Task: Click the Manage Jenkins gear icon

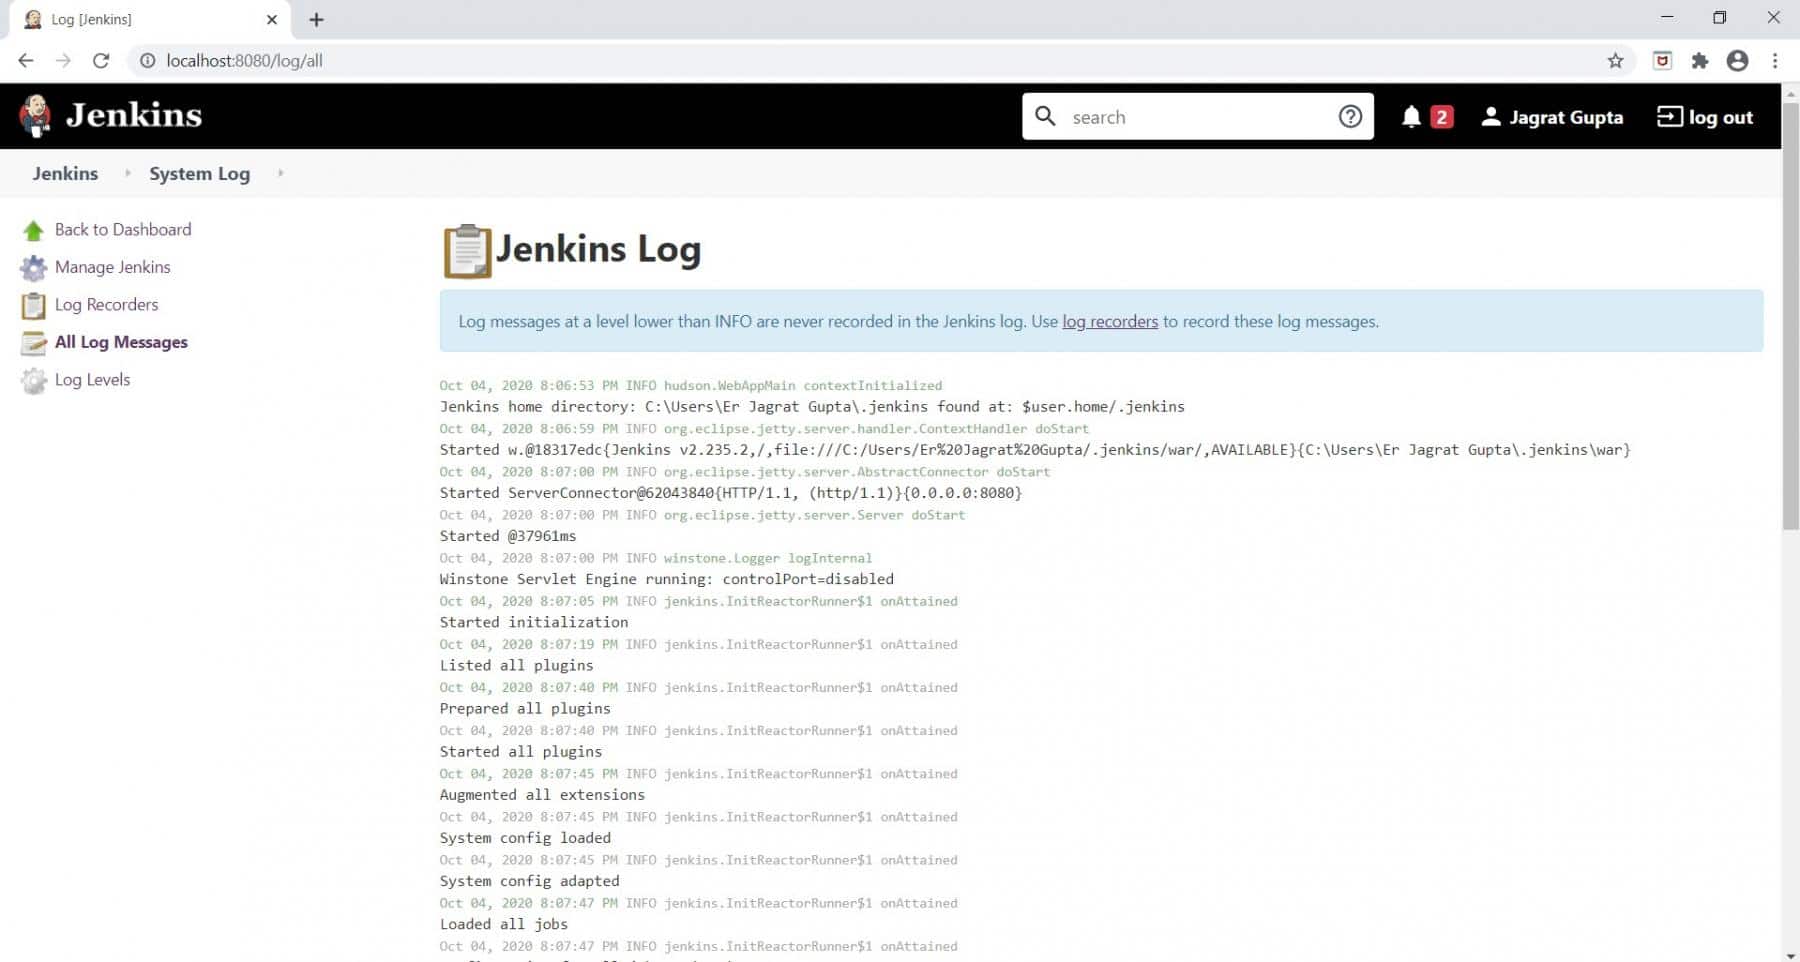Action: tap(33, 267)
